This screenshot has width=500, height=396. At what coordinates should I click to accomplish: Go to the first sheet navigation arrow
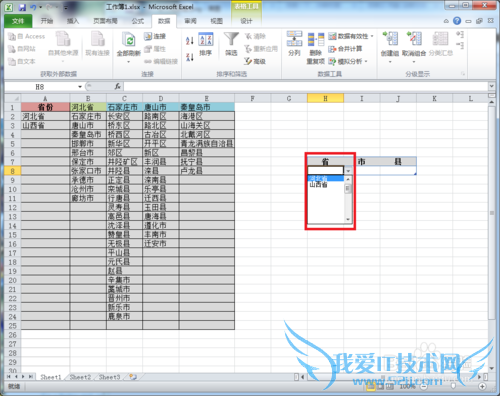click(9, 377)
